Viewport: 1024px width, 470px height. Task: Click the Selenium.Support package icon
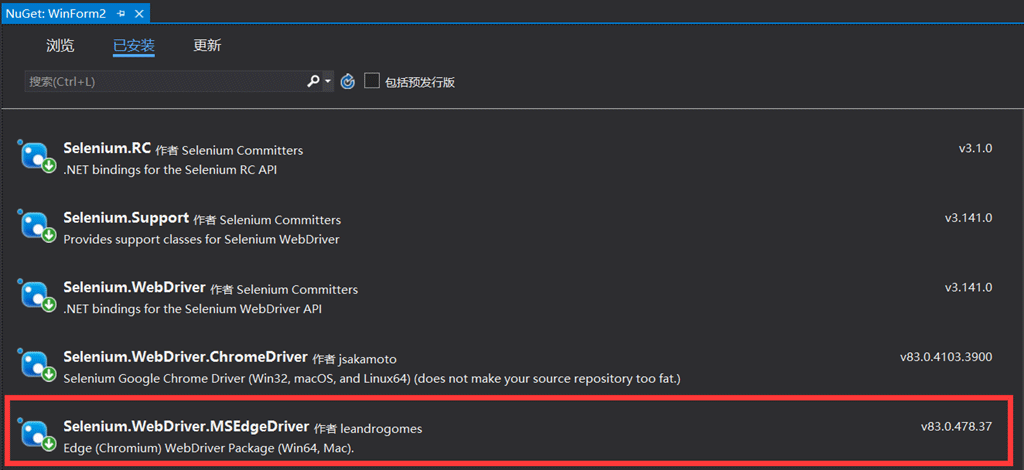[37, 228]
